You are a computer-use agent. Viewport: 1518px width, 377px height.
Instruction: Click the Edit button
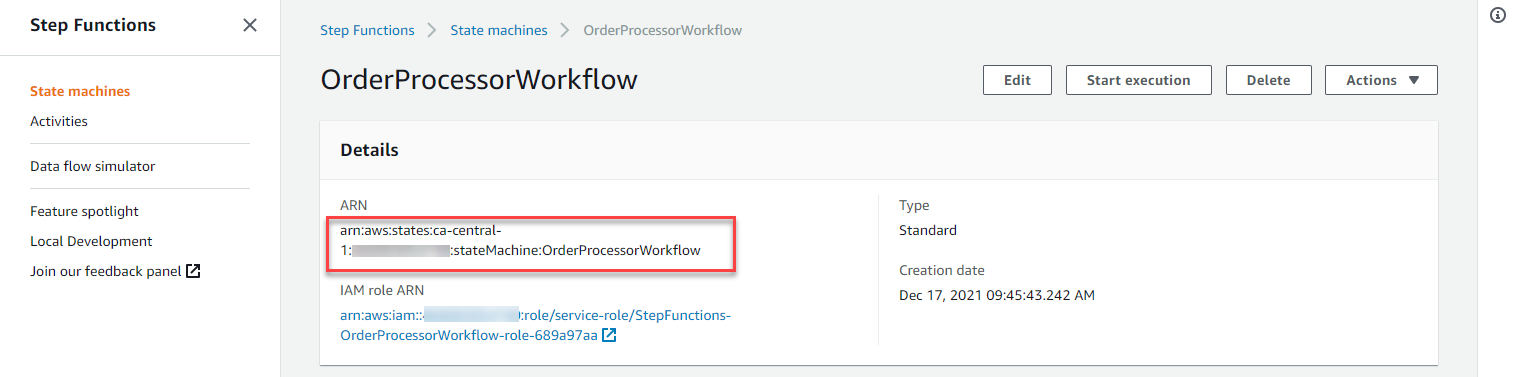click(x=1017, y=80)
